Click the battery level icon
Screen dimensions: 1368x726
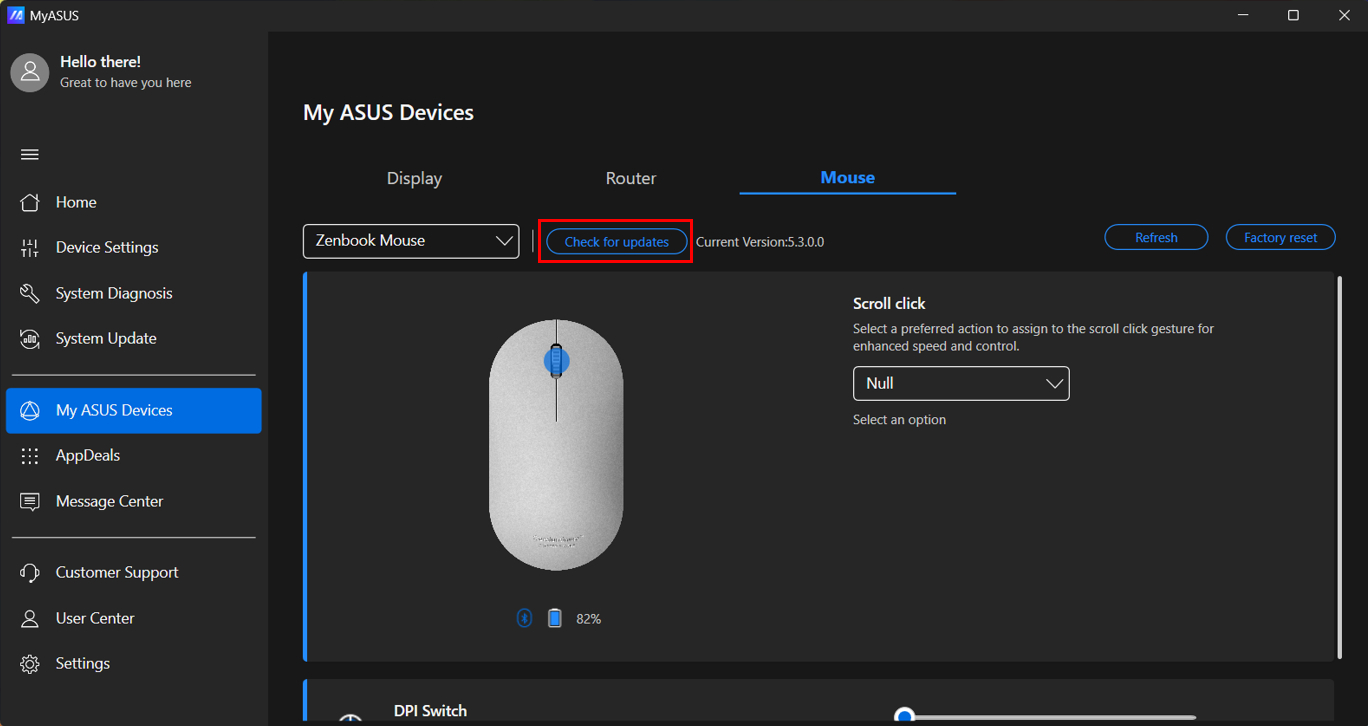click(x=555, y=619)
